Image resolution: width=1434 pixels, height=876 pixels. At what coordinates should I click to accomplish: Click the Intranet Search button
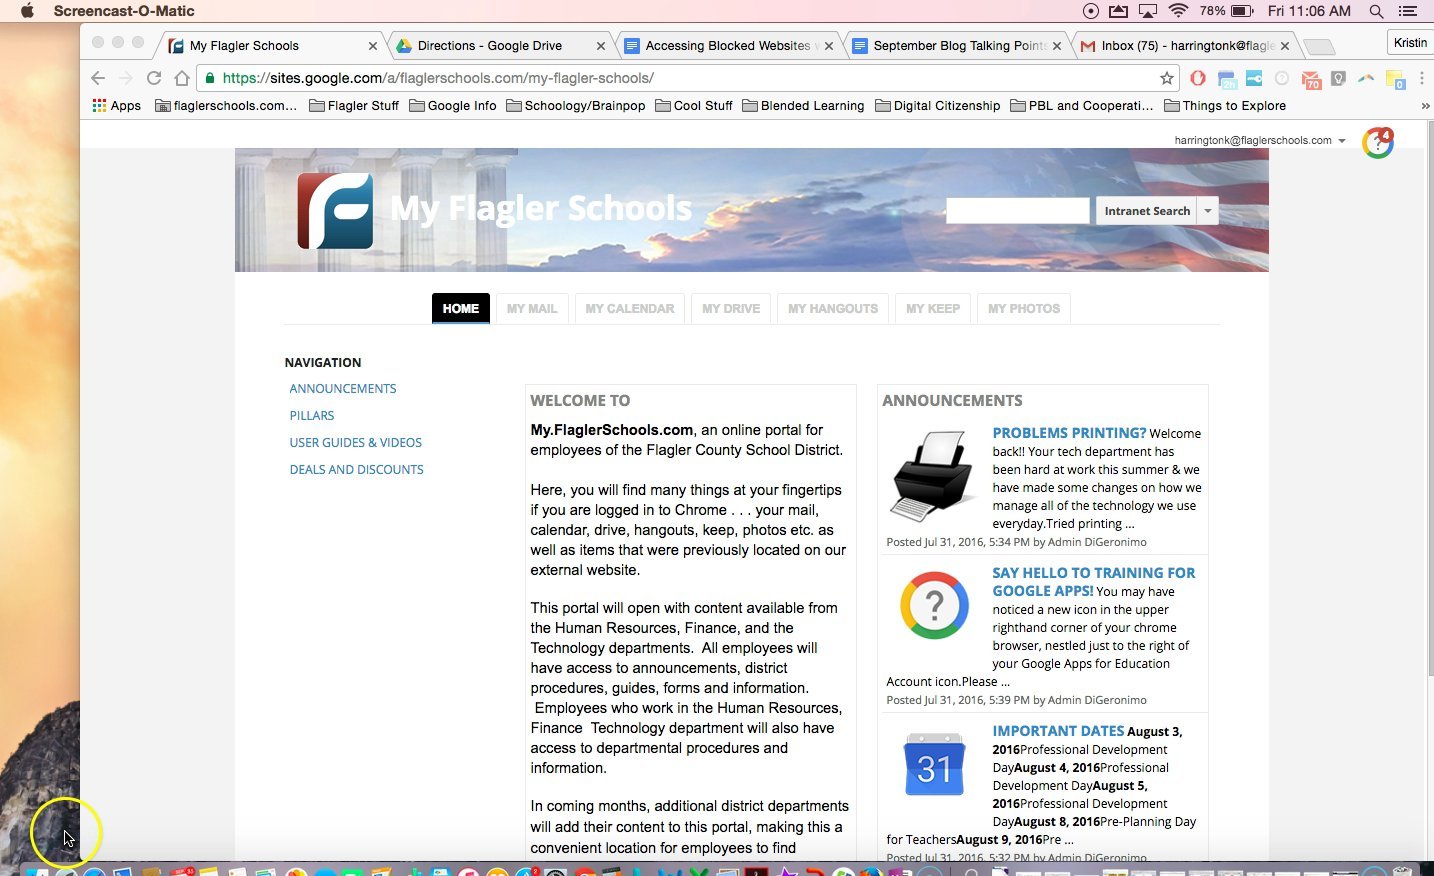[1147, 211]
